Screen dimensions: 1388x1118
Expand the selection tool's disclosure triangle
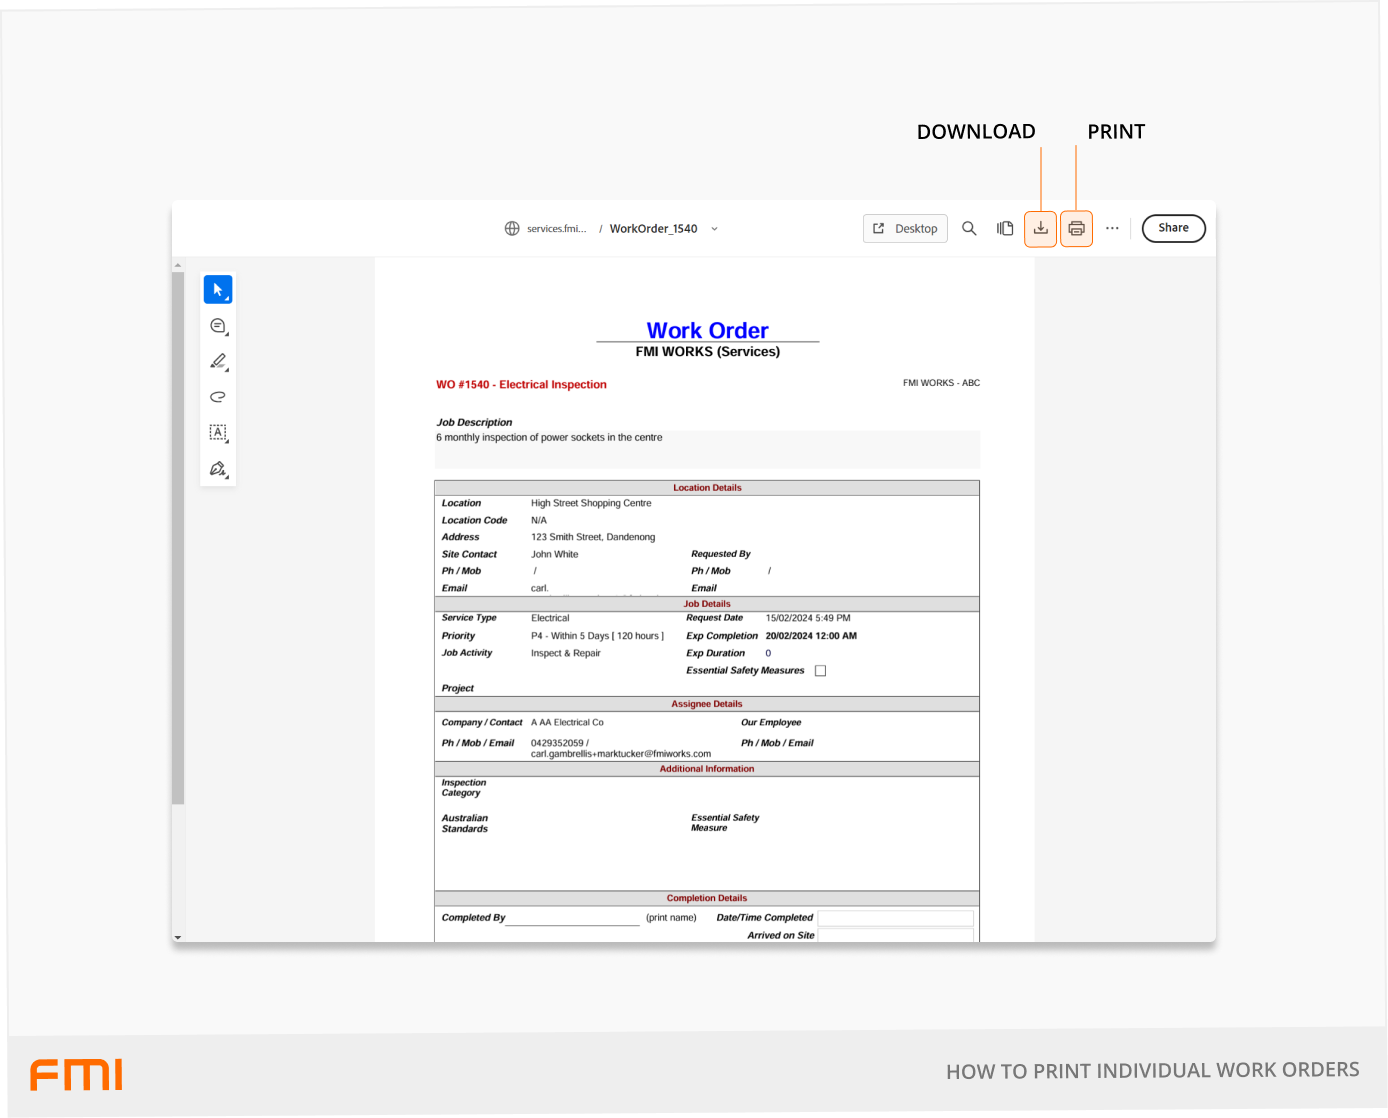click(x=226, y=297)
